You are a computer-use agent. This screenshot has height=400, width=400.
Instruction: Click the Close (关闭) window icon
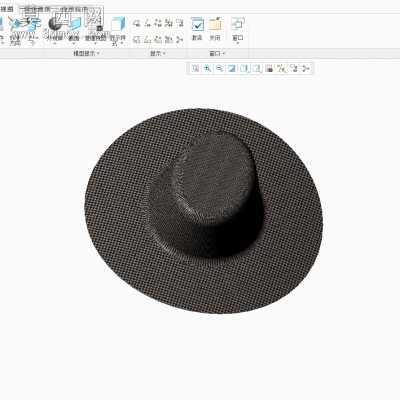click(215, 24)
